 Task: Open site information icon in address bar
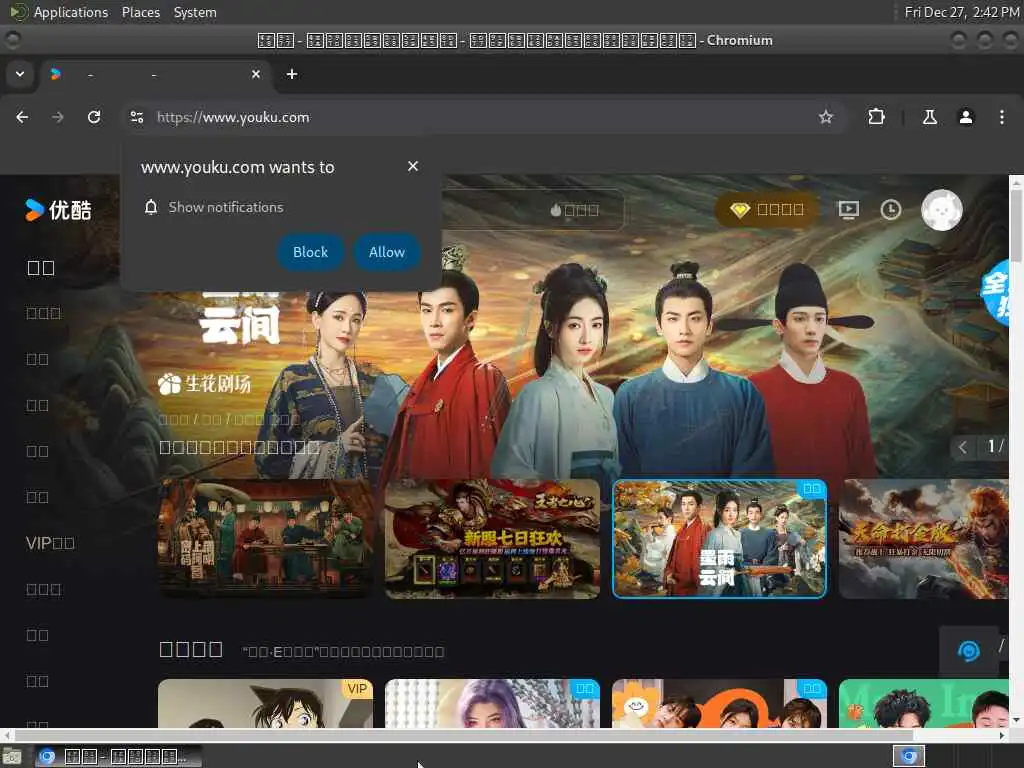[137, 117]
